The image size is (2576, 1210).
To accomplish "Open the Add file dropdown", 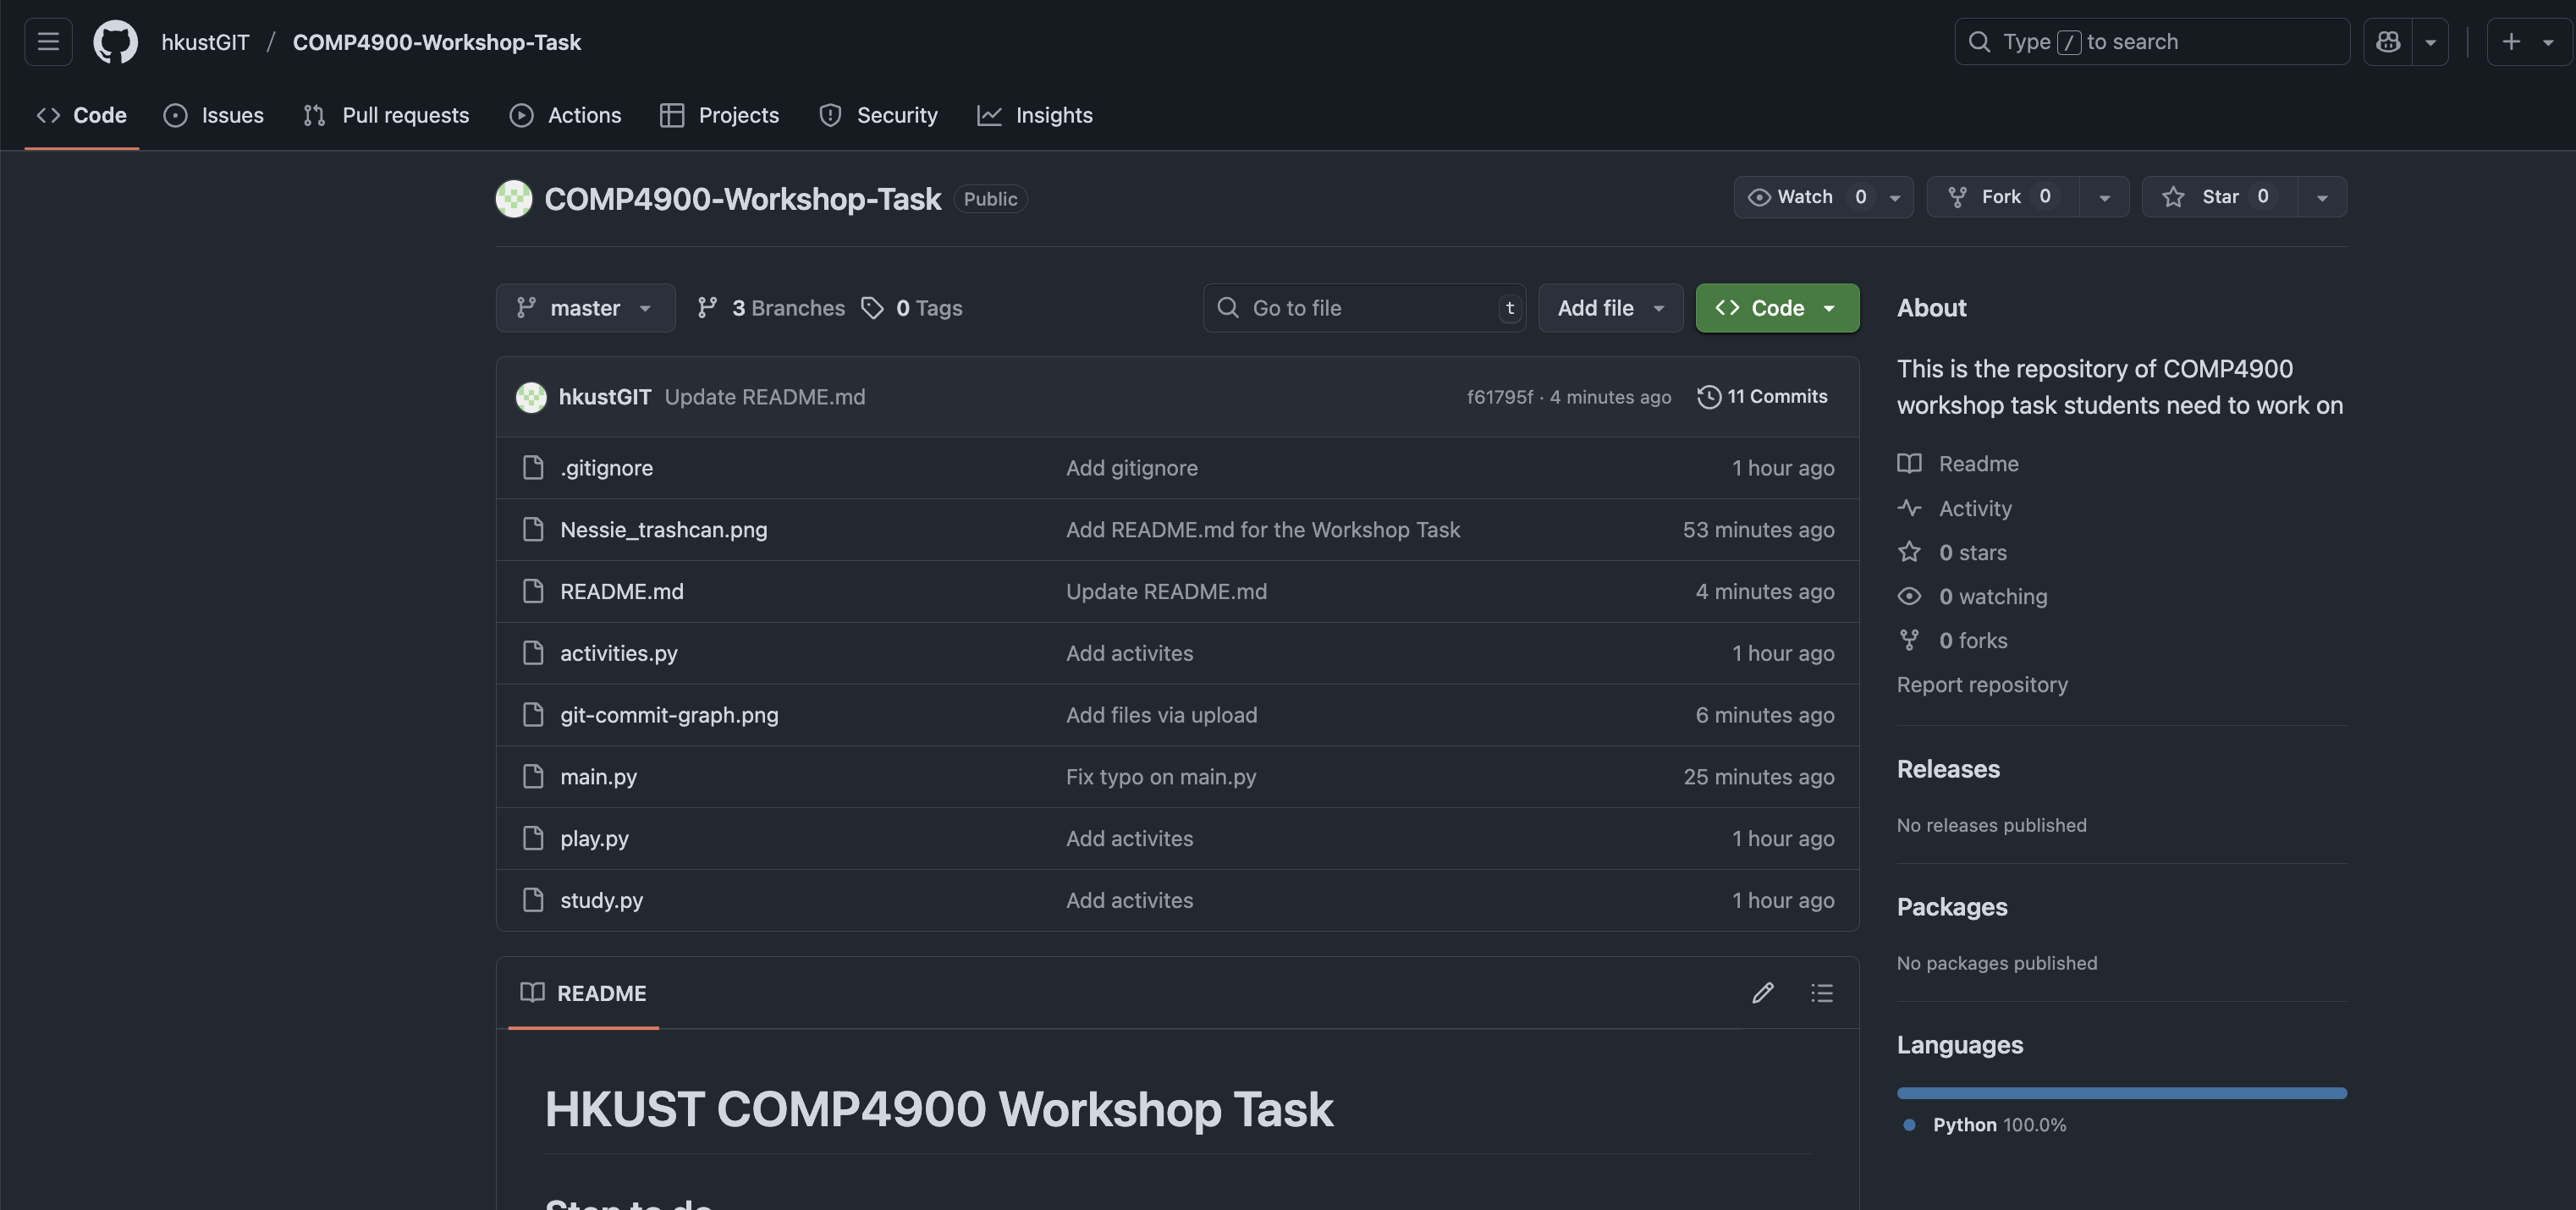I will 1610,308.
